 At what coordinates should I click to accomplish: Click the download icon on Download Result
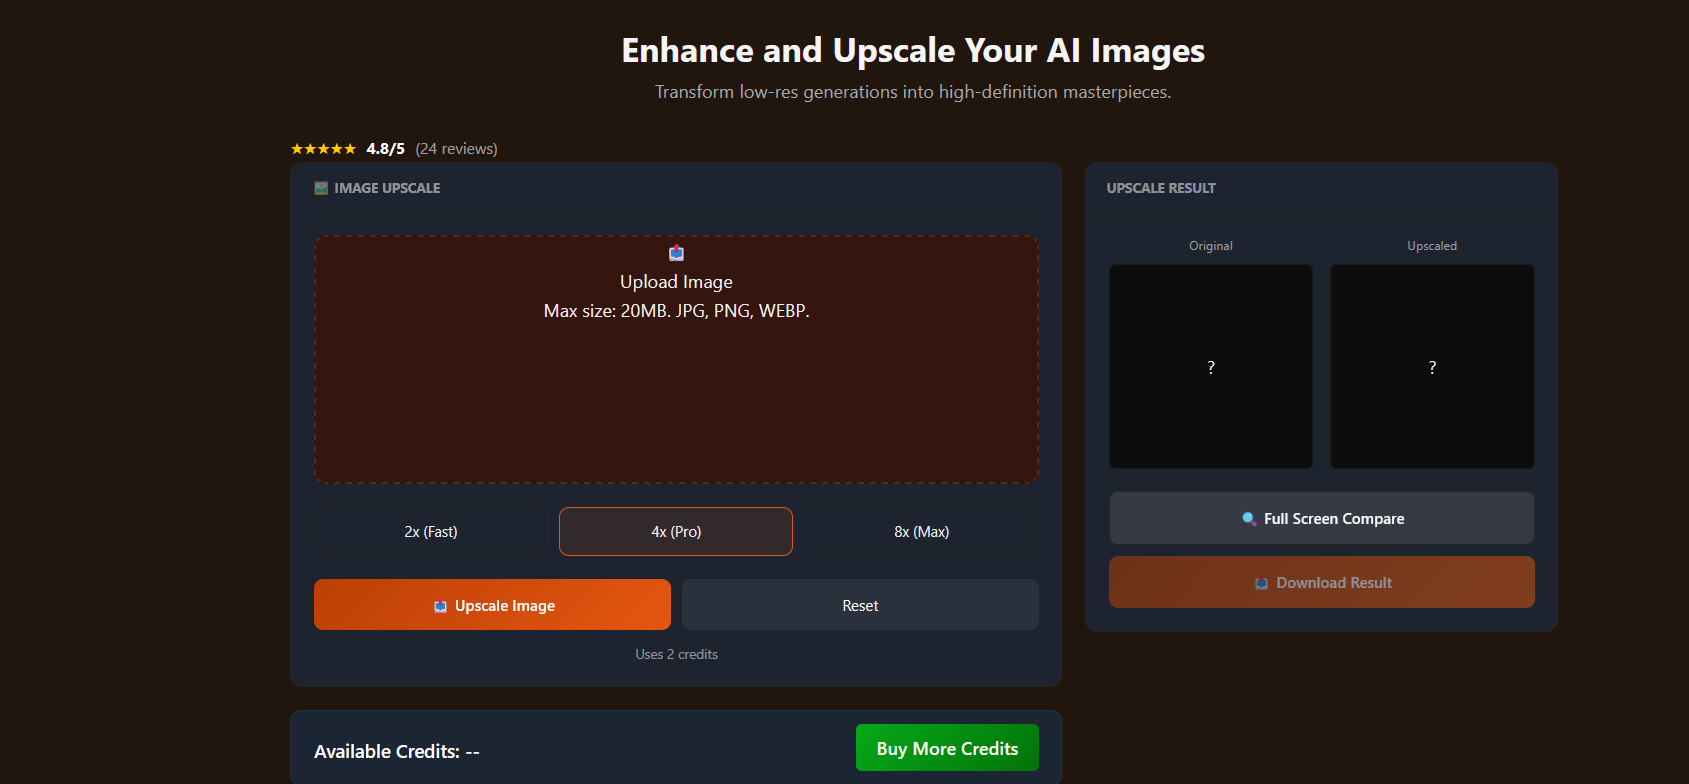click(1262, 583)
